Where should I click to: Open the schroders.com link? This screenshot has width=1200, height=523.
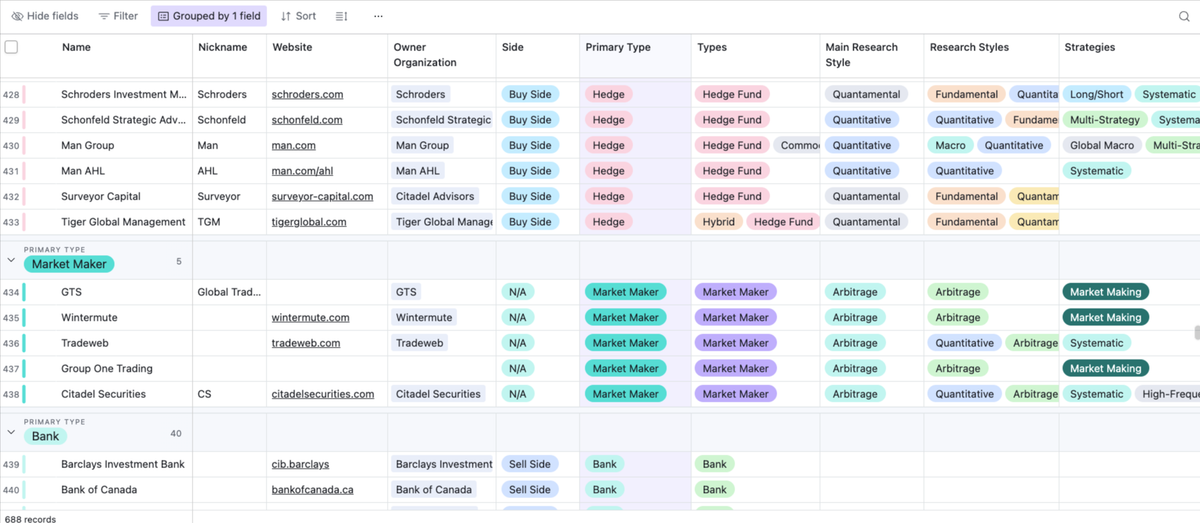307,94
